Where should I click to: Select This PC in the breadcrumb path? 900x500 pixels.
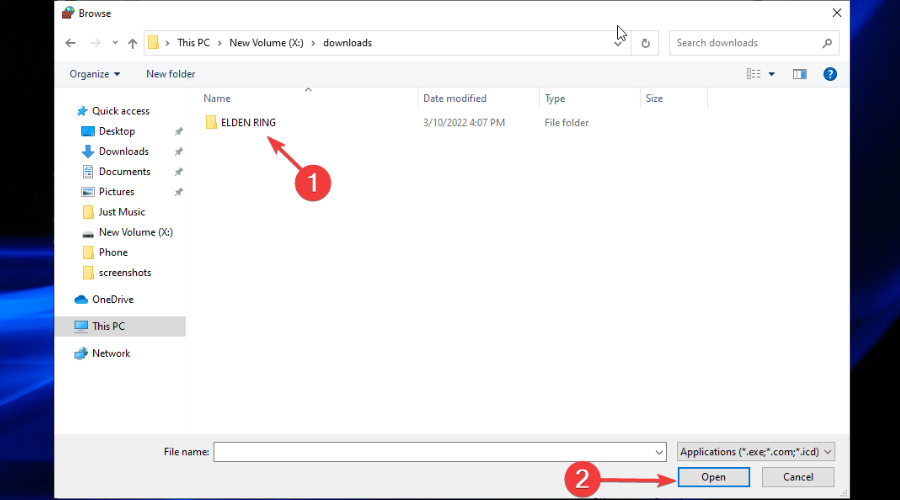(193, 42)
